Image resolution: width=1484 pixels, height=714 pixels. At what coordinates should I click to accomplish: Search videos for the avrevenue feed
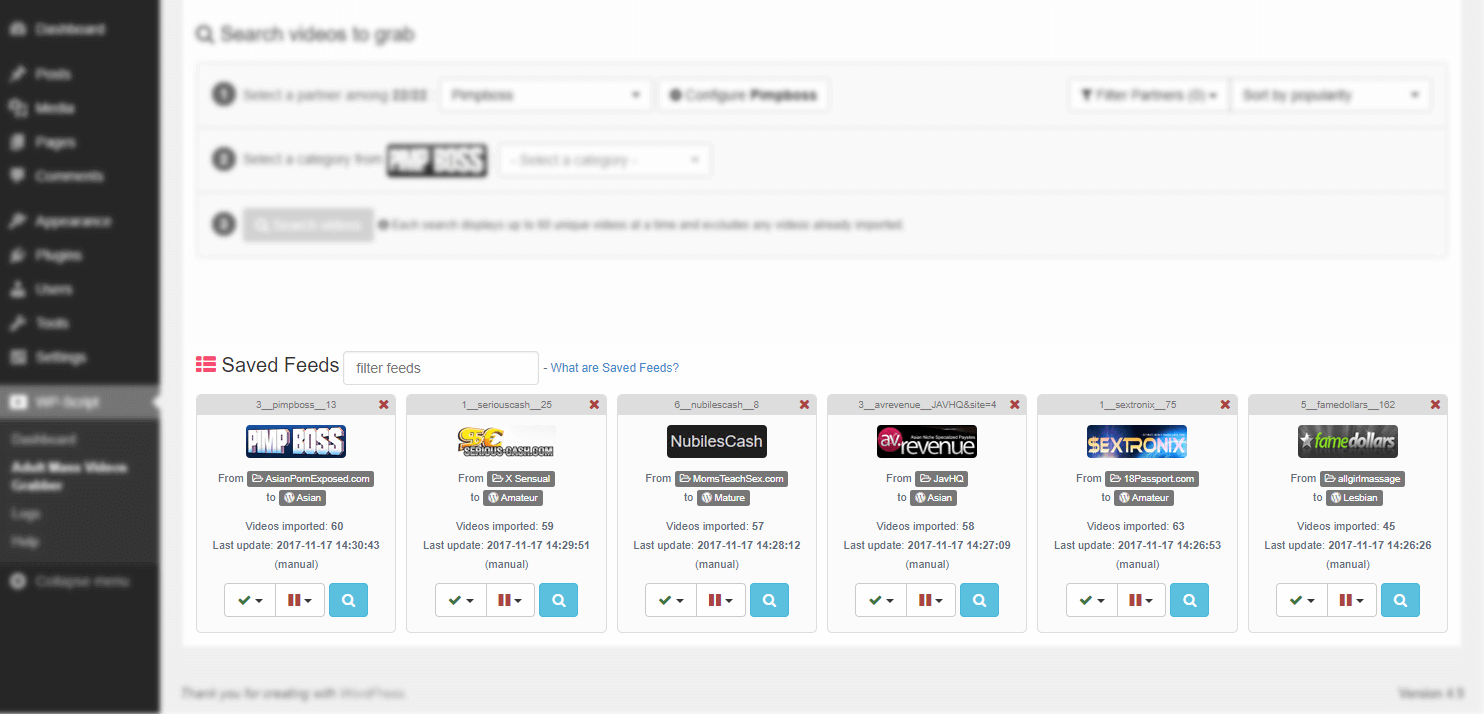pos(979,600)
